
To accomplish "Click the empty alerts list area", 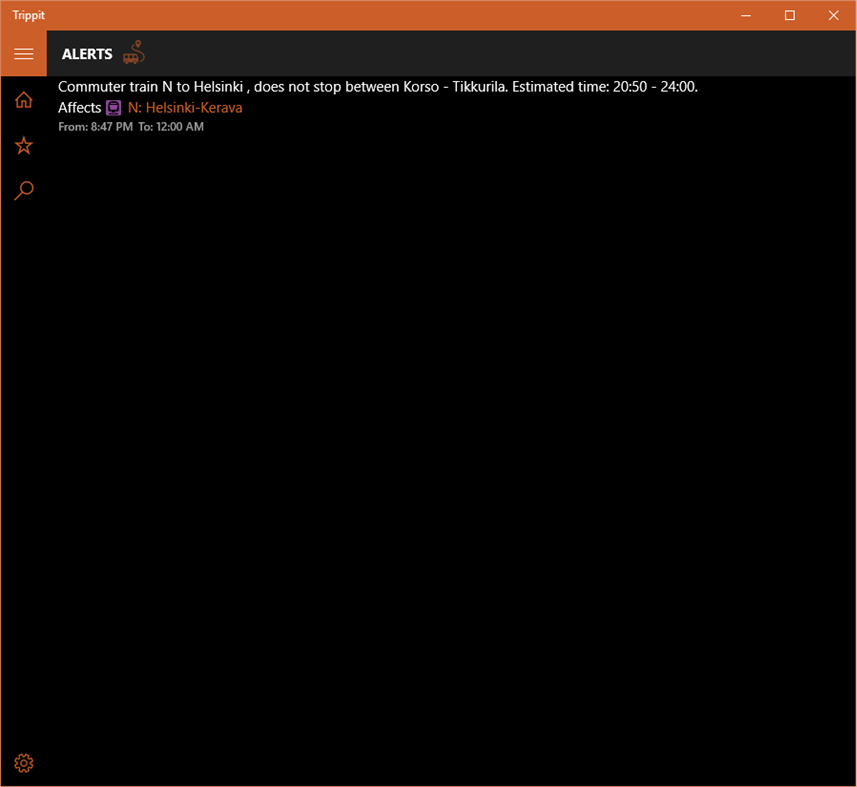I will click(450, 400).
